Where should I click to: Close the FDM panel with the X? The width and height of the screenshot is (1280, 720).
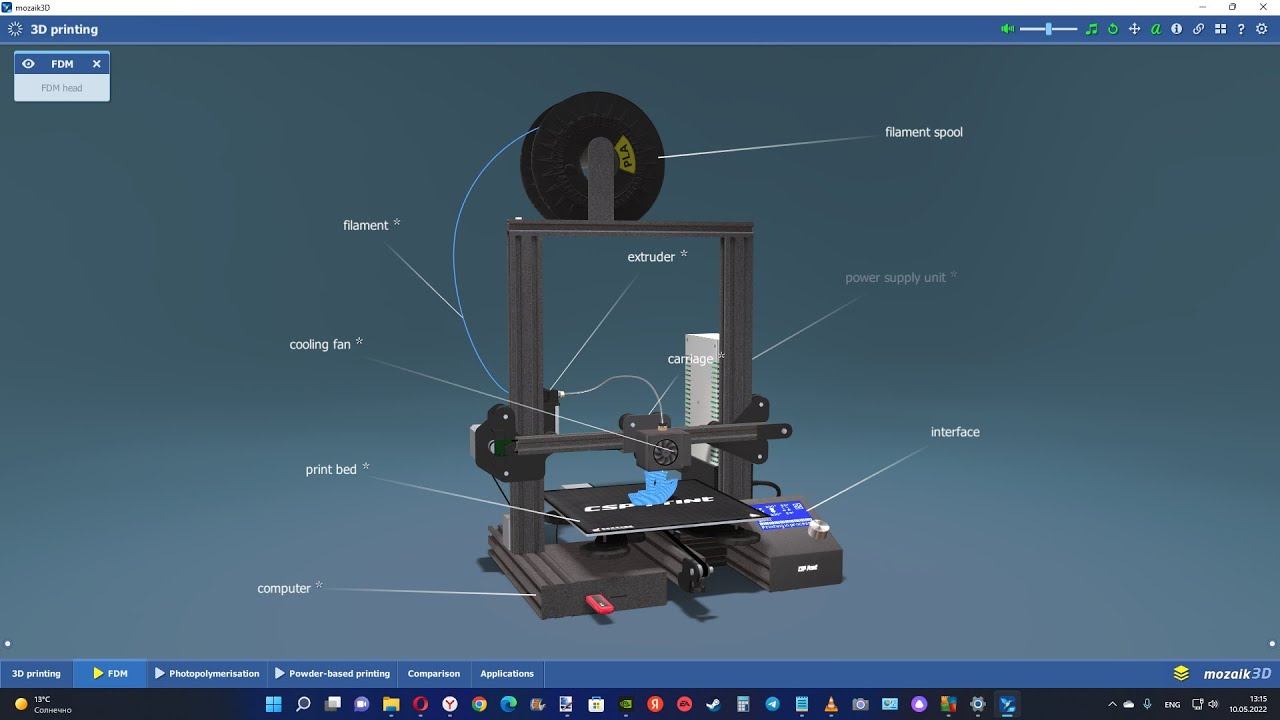[97, 63]
